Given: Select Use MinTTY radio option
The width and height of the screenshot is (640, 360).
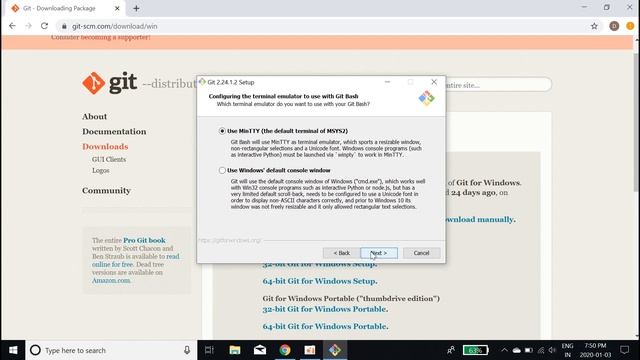Looking at the screenshot, I should click(x=222, y=131).
